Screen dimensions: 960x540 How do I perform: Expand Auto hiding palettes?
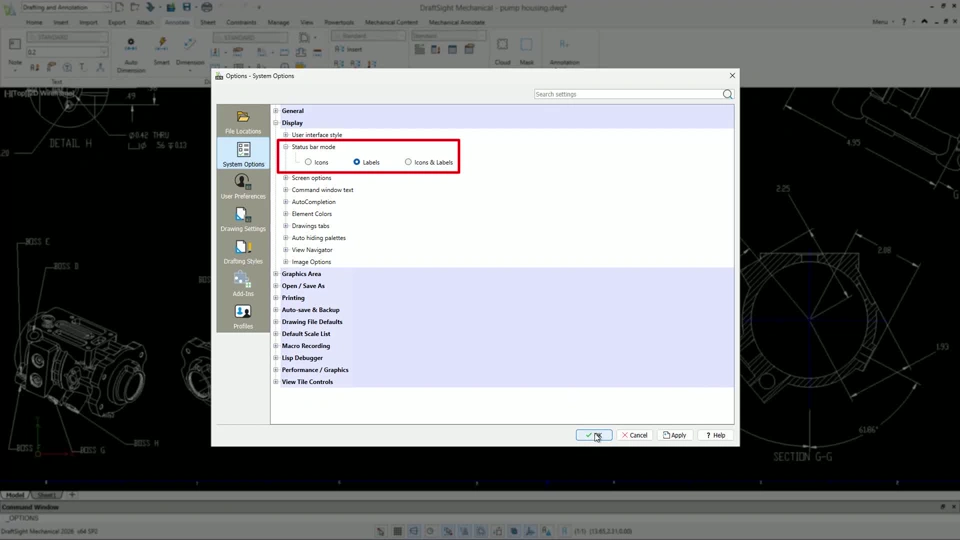tap(285, 238)
